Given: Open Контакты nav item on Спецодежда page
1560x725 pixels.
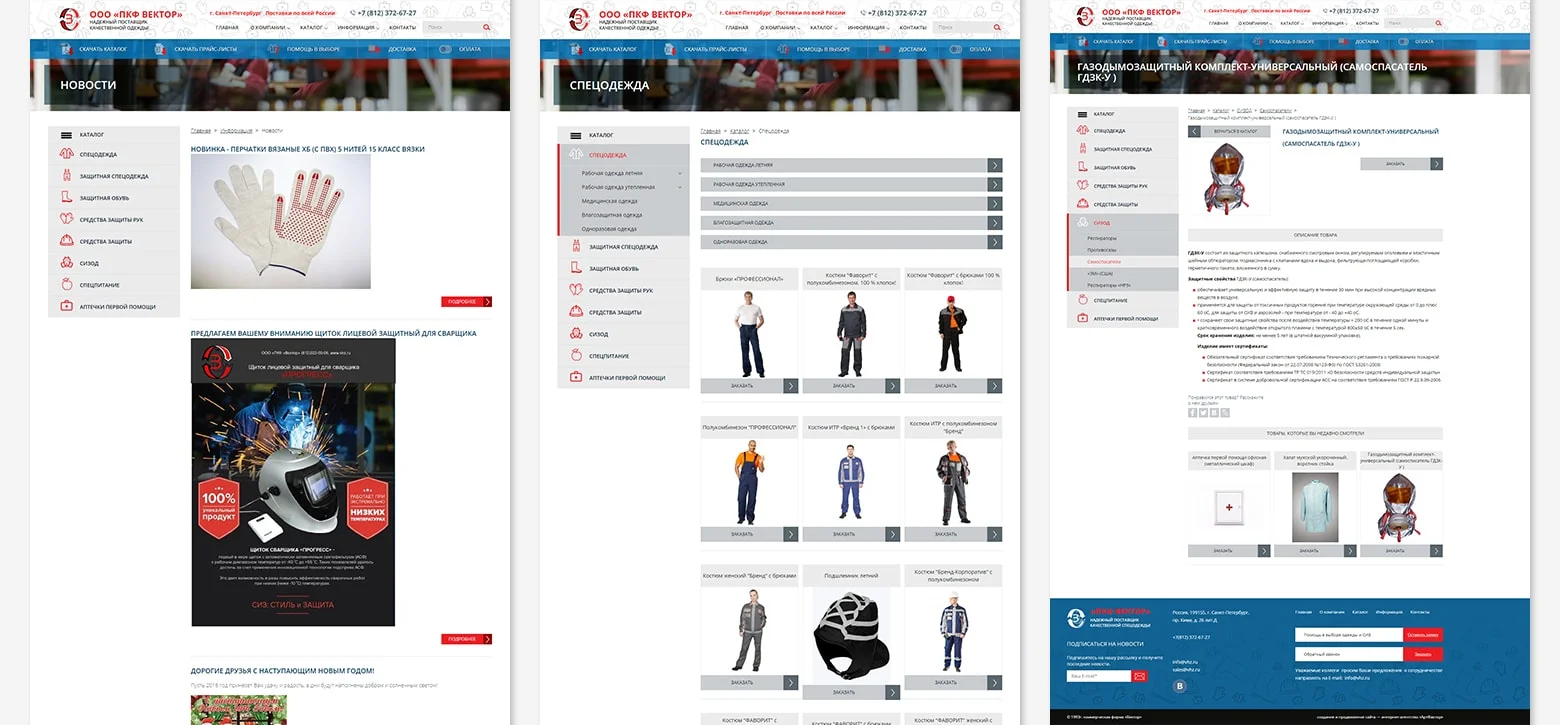Looking at the screenshot, I should [x=912, y=27].
